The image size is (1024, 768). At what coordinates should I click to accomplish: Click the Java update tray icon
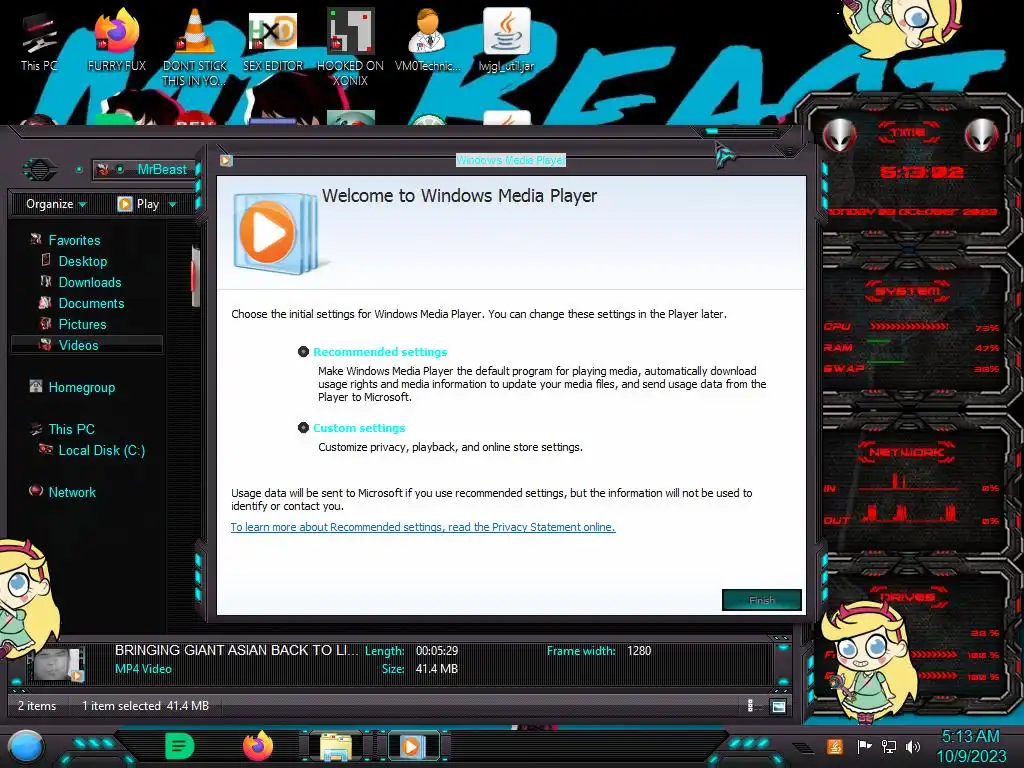pyautogui.click(x=834, y=746)
